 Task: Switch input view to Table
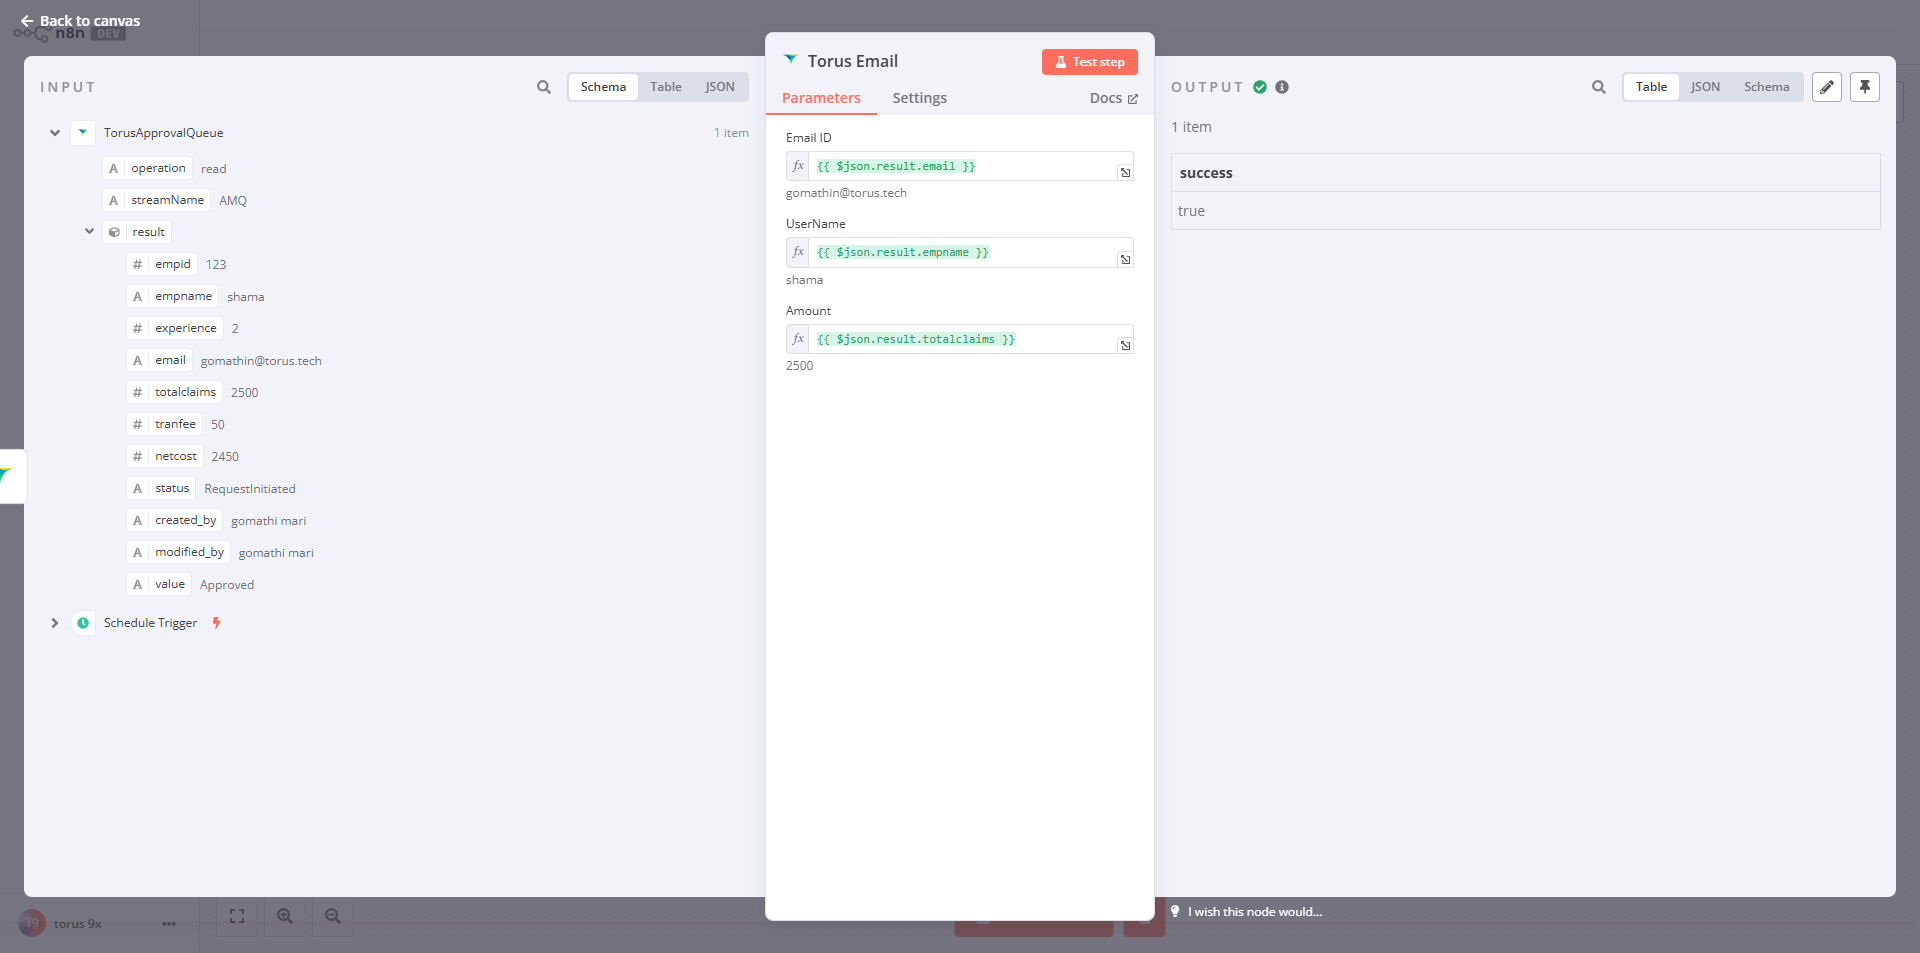(x=665, y=87)
